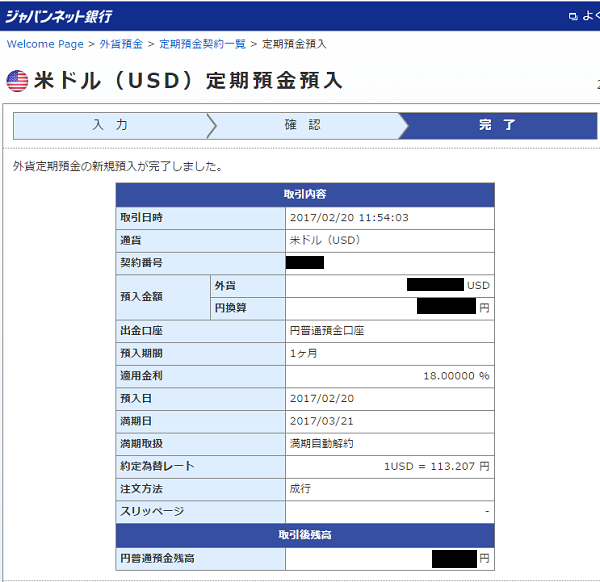The image size is (600, 582).
Task: Click the period value 1ヶ月
Action: (303, 354)
